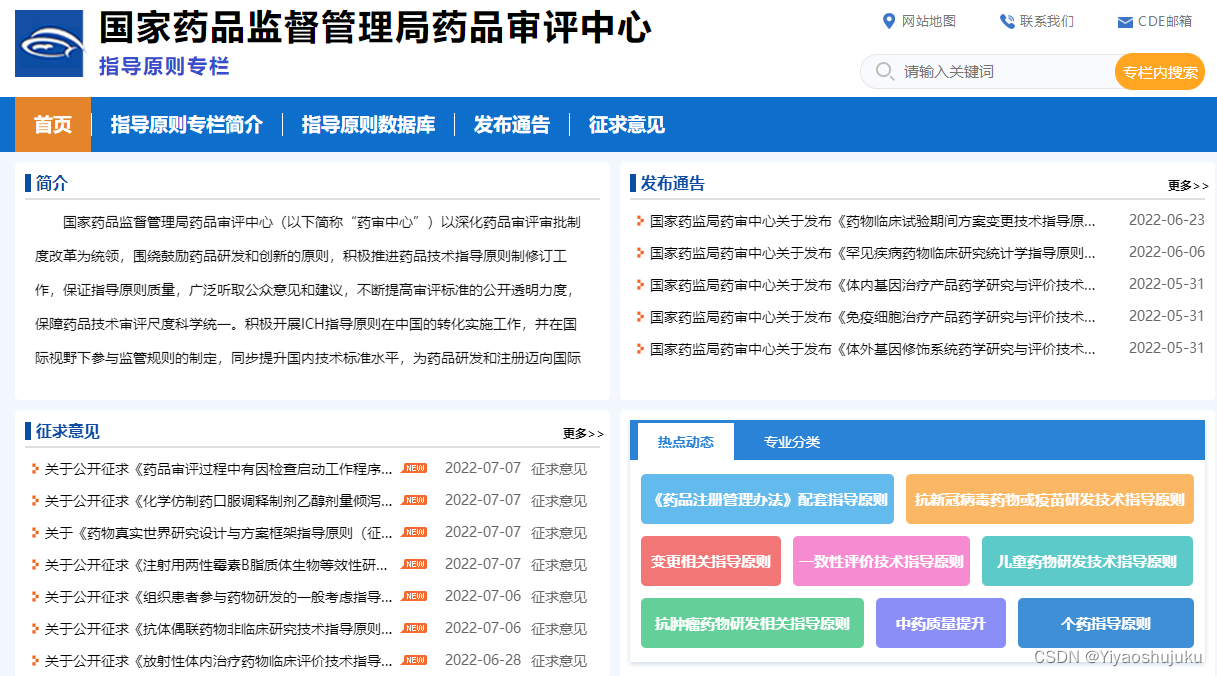Open 《药品注册管理办法》配套指导原则 tile
Screen dimensions: 1217x676
(x=767, y=499)
